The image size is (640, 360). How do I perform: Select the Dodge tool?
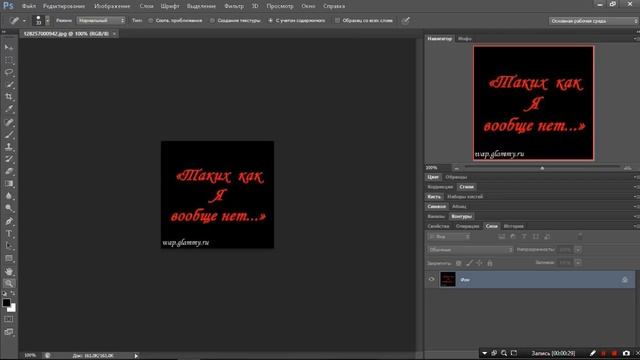(9, 208)
